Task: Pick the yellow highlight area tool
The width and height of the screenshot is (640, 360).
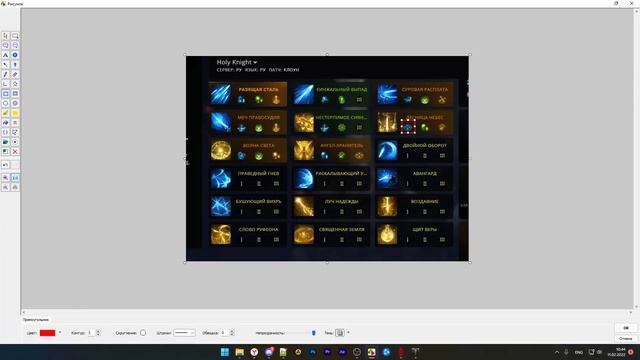Action: [15, 113]
